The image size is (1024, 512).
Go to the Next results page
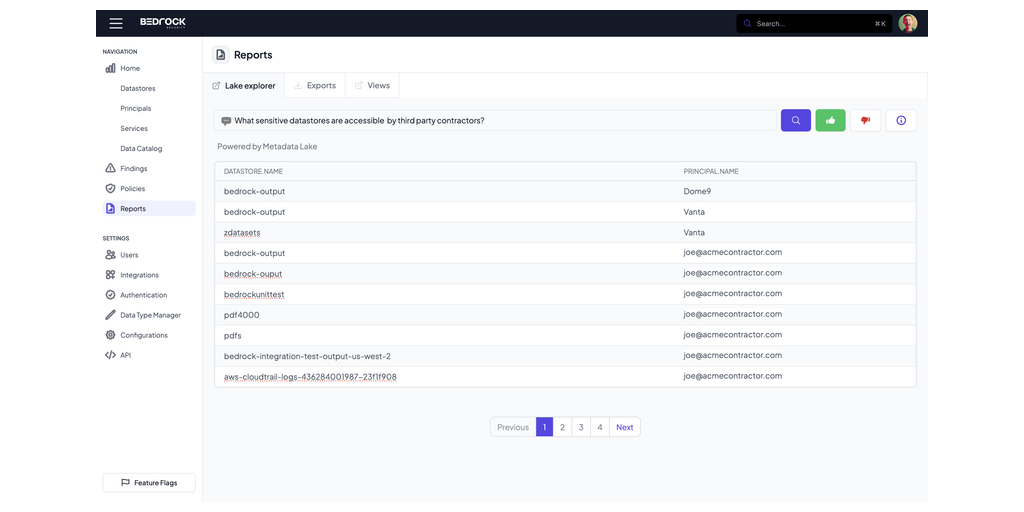[x=625, y=427]
